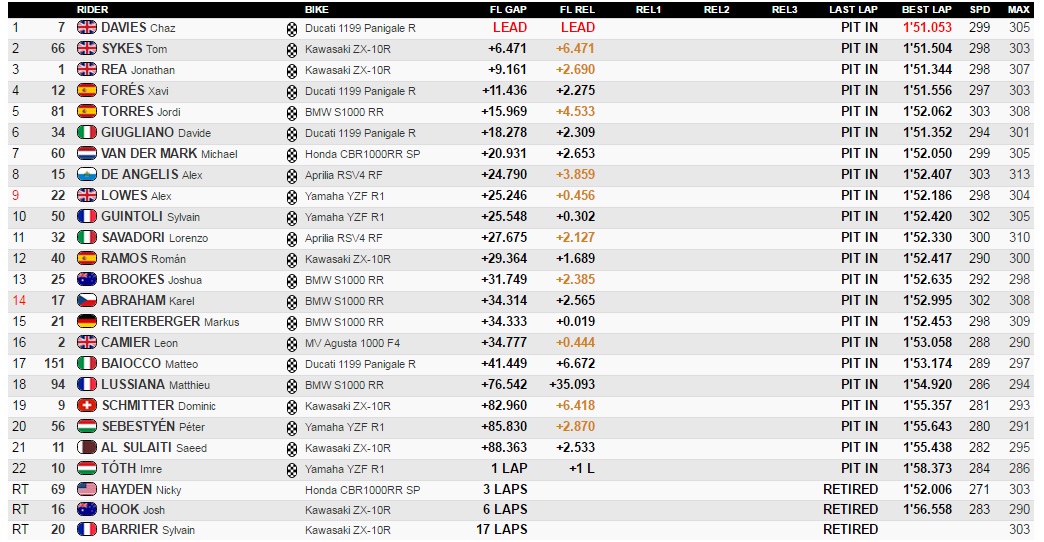Click the checkered flag icon on Sykes row
Screen dimensions: 1044x542
click(292, 49)
